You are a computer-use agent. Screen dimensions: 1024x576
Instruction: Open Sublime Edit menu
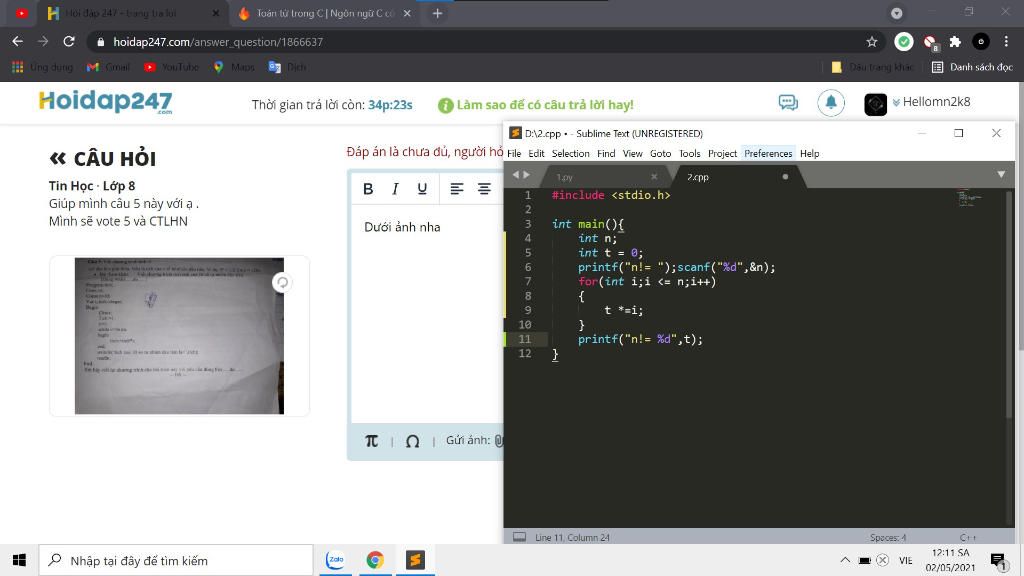click(536, 153)
